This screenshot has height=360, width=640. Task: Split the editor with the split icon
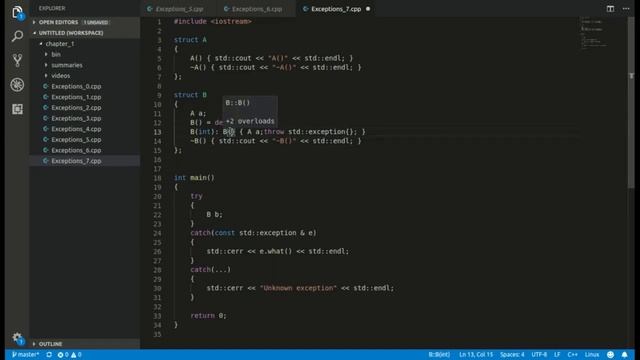(x=610, y=9)
